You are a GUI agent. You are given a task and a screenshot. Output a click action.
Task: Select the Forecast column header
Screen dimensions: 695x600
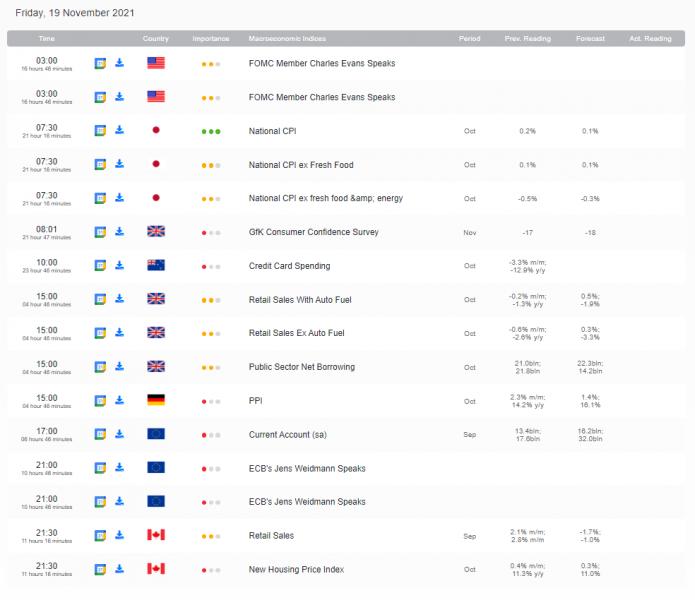point(590,39)
